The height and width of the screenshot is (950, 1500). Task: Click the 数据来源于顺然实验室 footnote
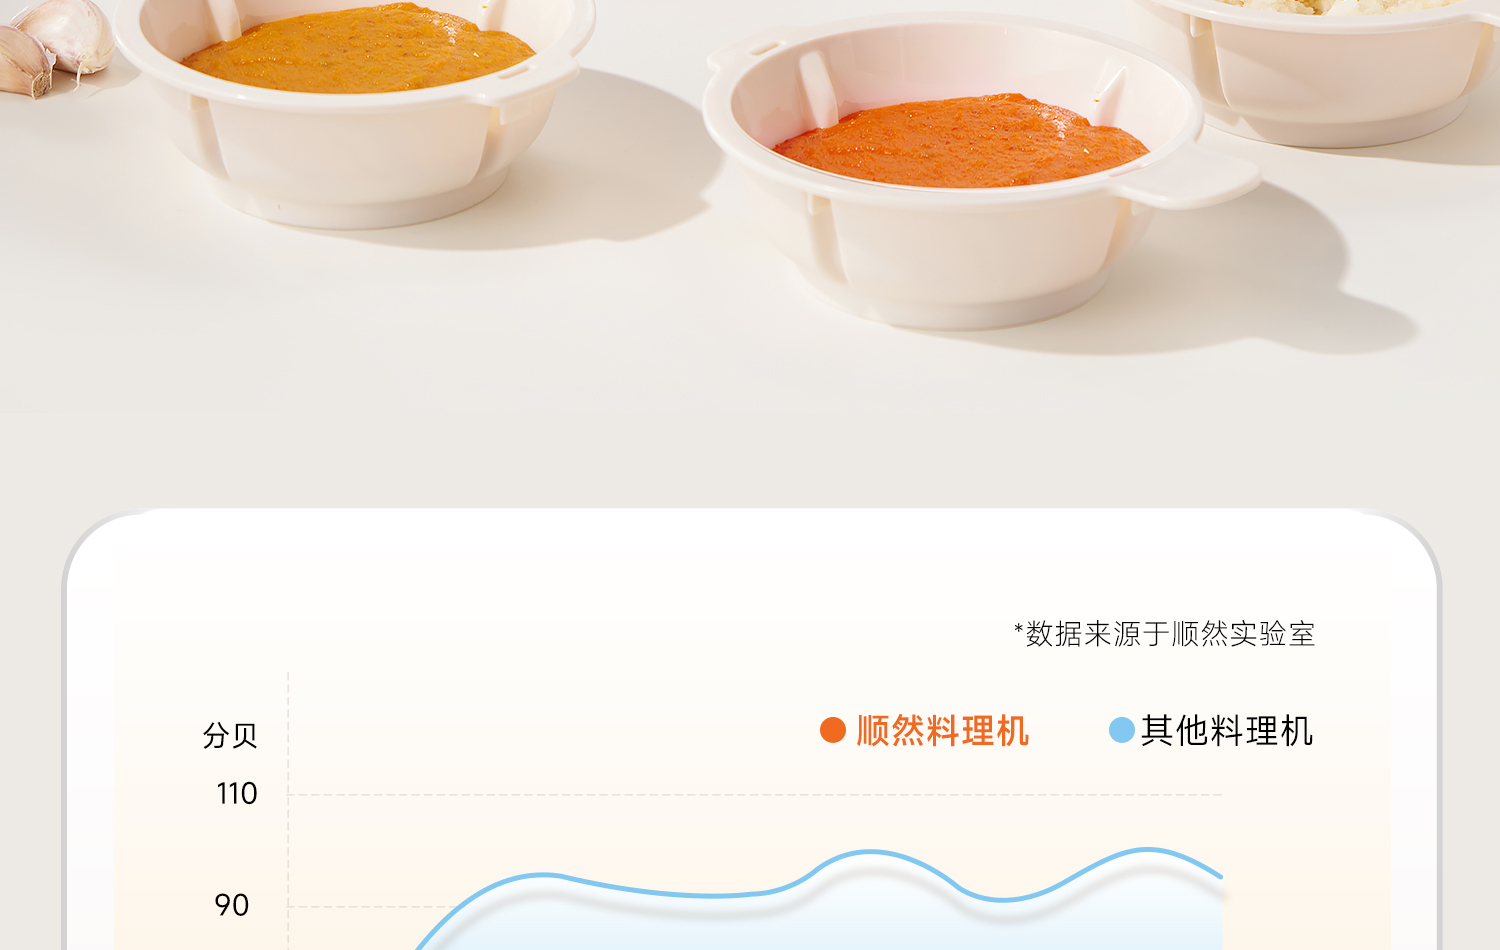pos(1164,634)
